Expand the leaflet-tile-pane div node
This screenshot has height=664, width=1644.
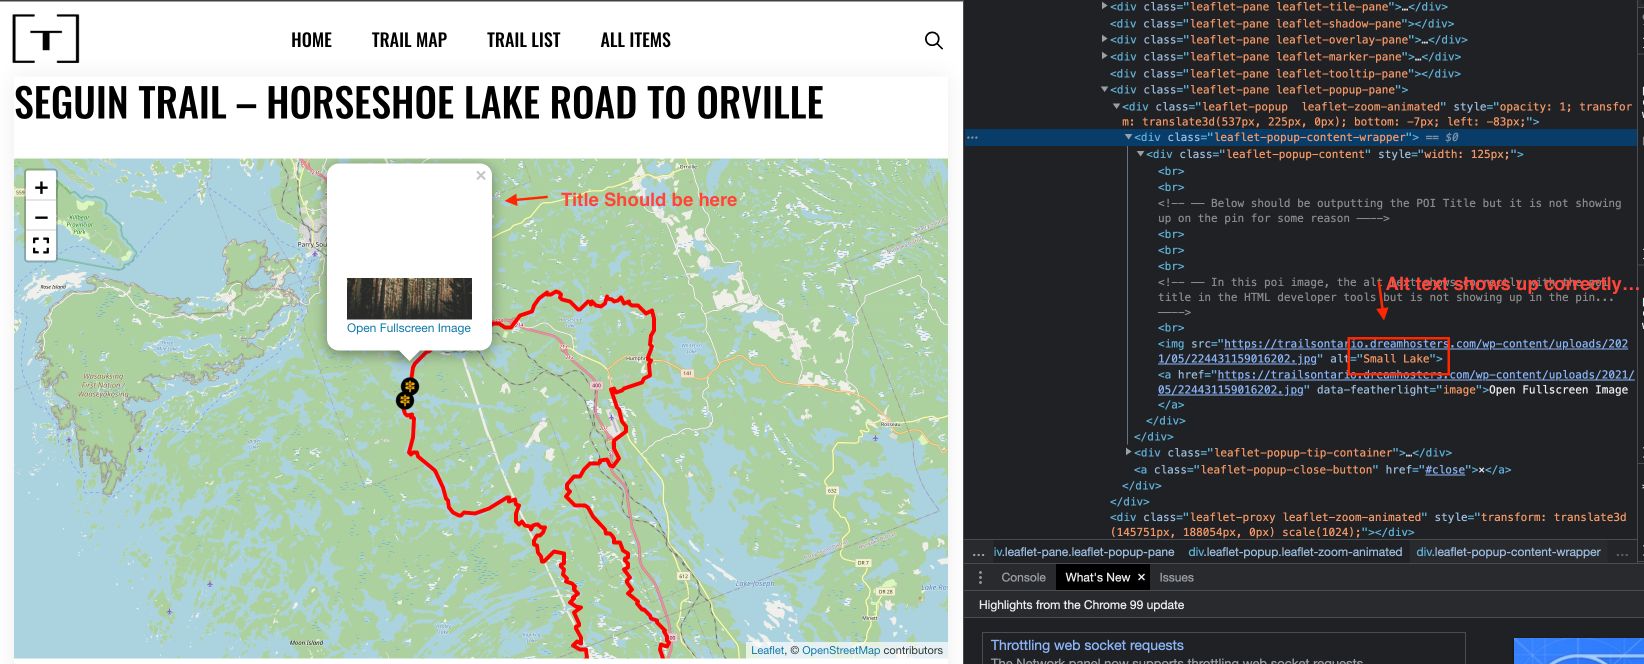(1104, 6)
